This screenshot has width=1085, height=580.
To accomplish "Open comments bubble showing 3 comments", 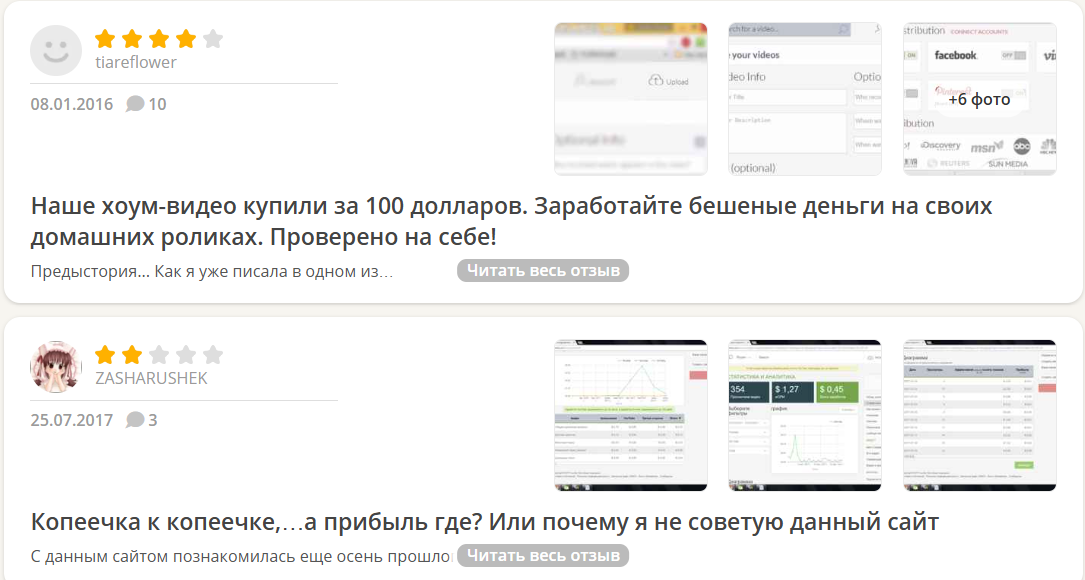I will coord(142,420).
